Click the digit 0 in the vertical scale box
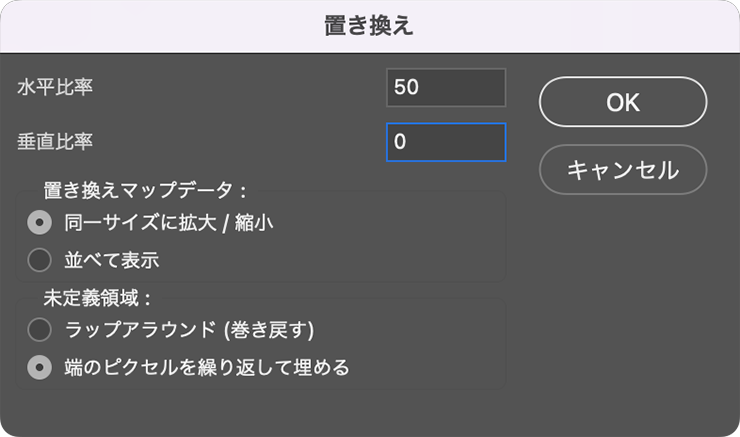740x437 pixels. 400,142
